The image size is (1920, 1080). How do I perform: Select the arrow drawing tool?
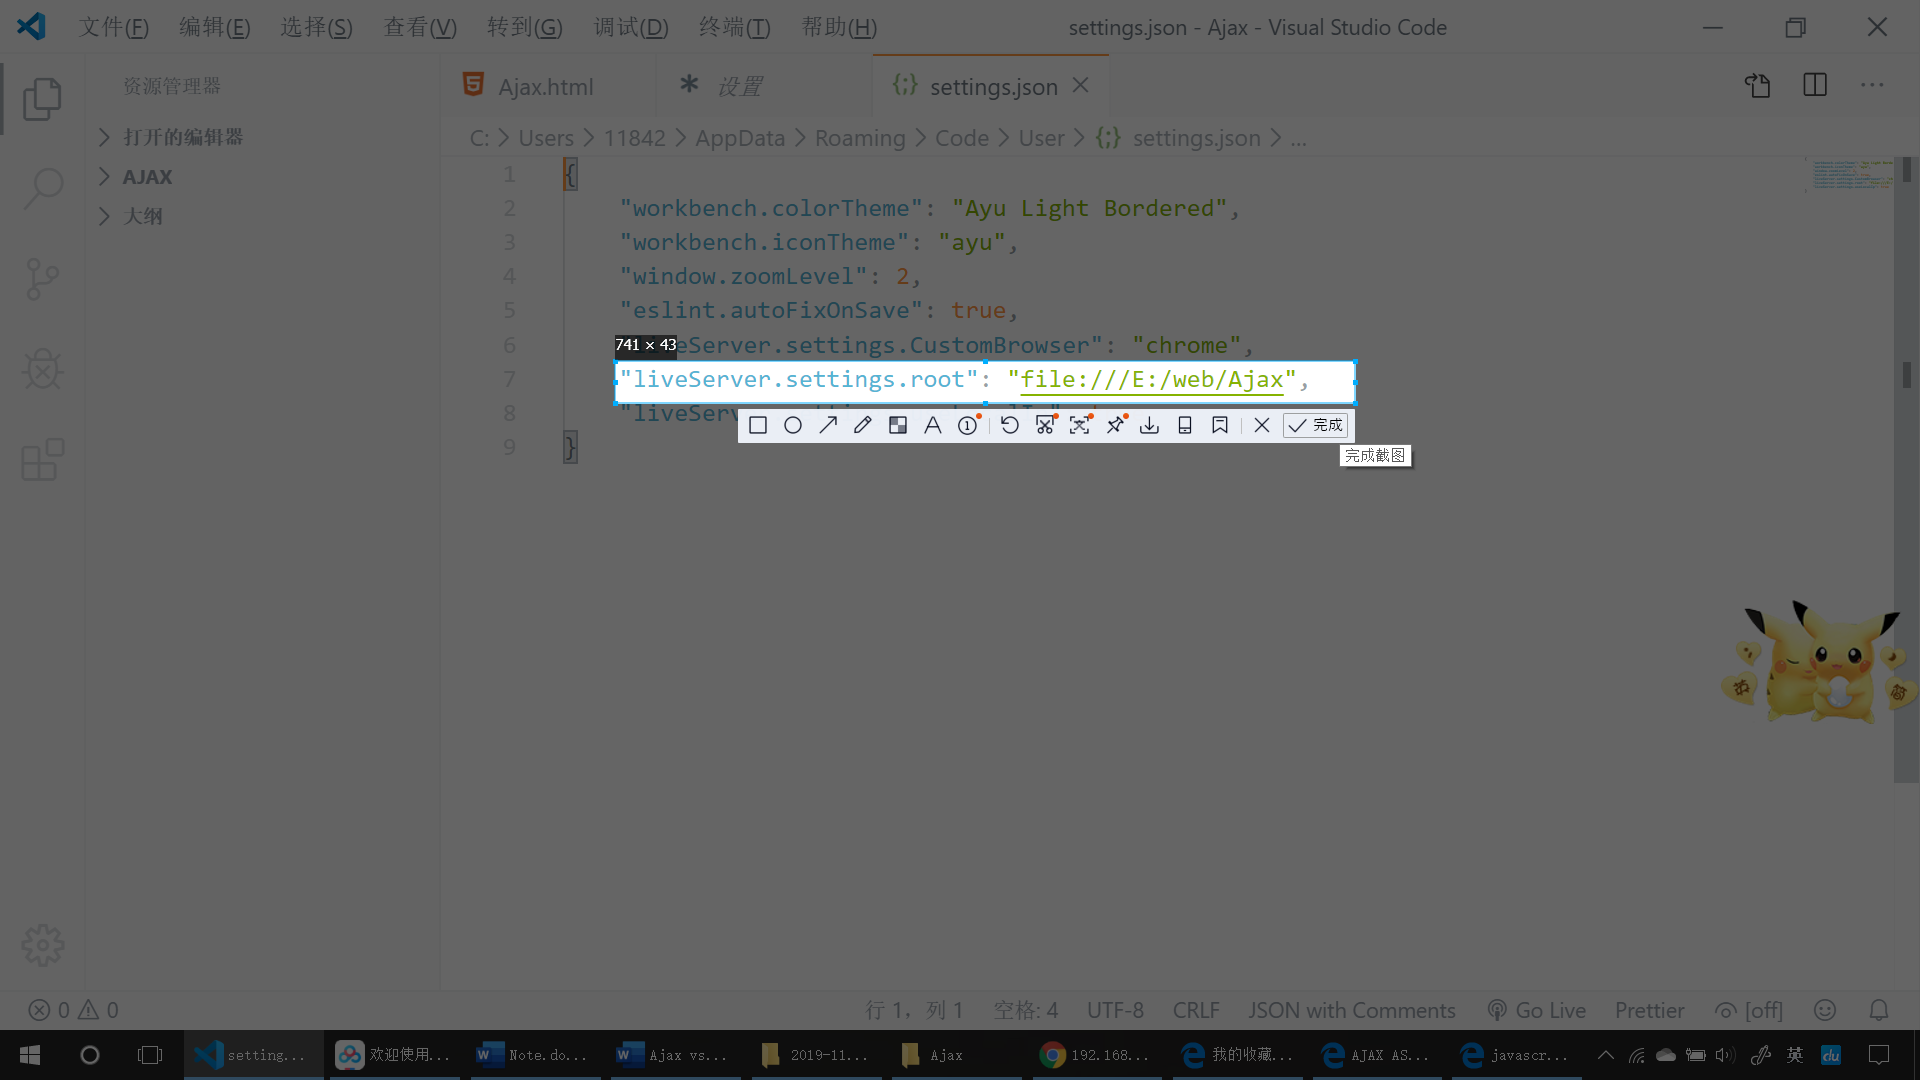coord(828,425)
